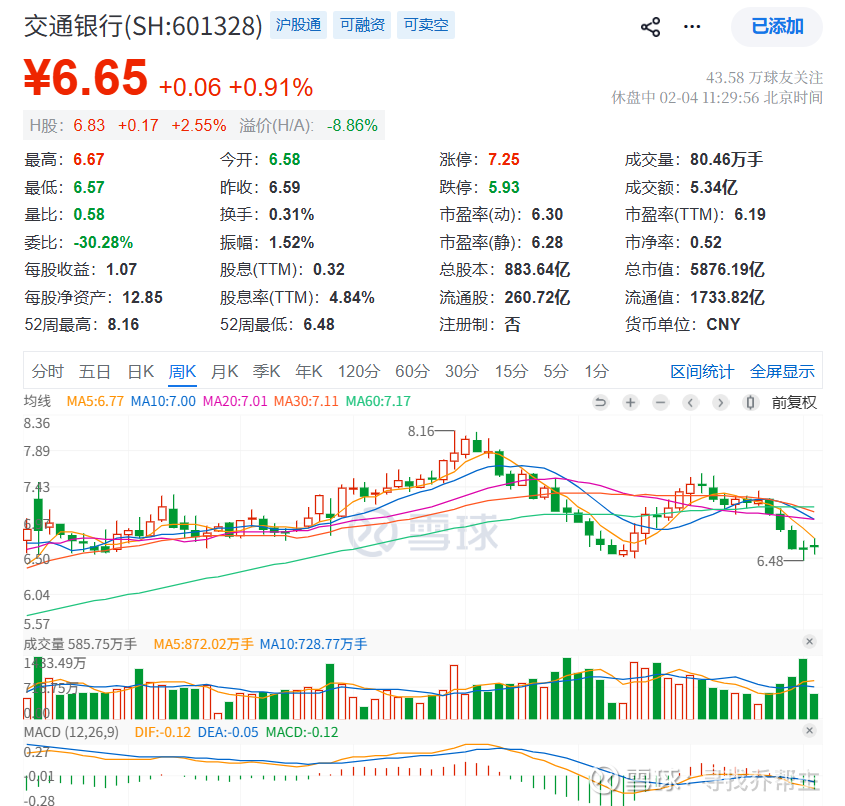The width and height of the screenshot is (845, 806).
Task: Click the 43.58 万球友关注 followers text
Action: [764, 78]
